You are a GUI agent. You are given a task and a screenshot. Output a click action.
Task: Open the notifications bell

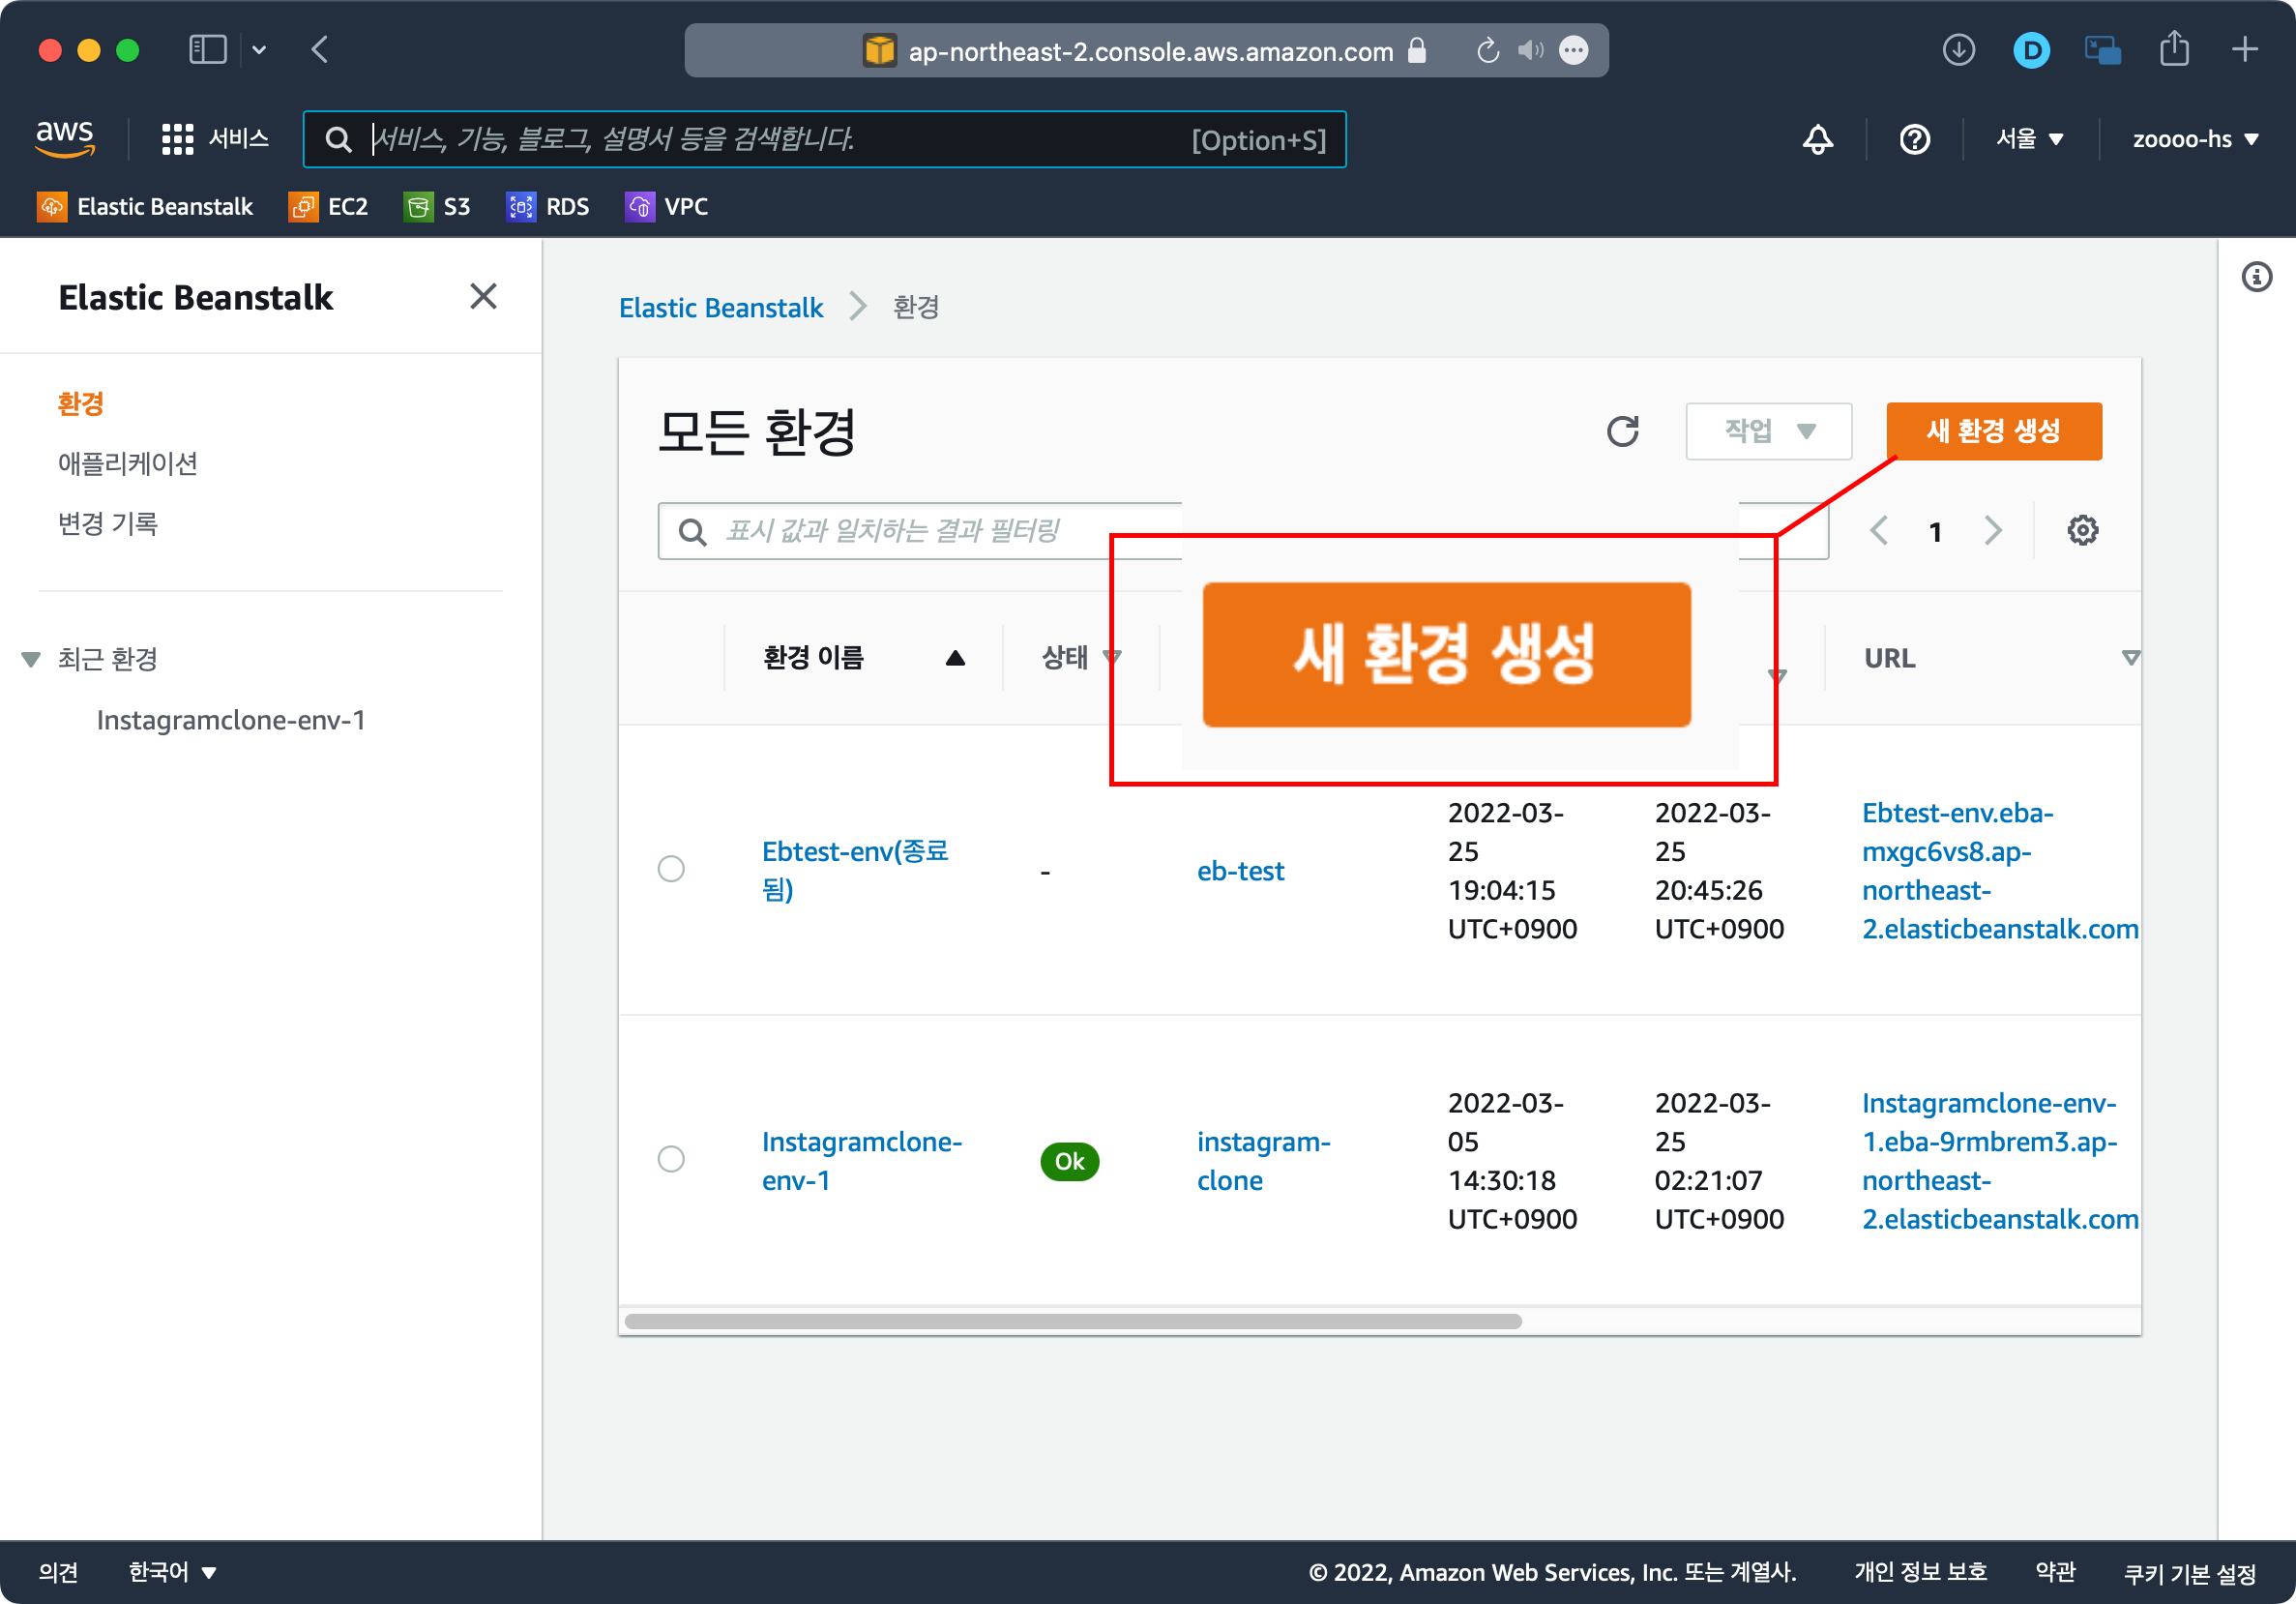pos(1817,139)
